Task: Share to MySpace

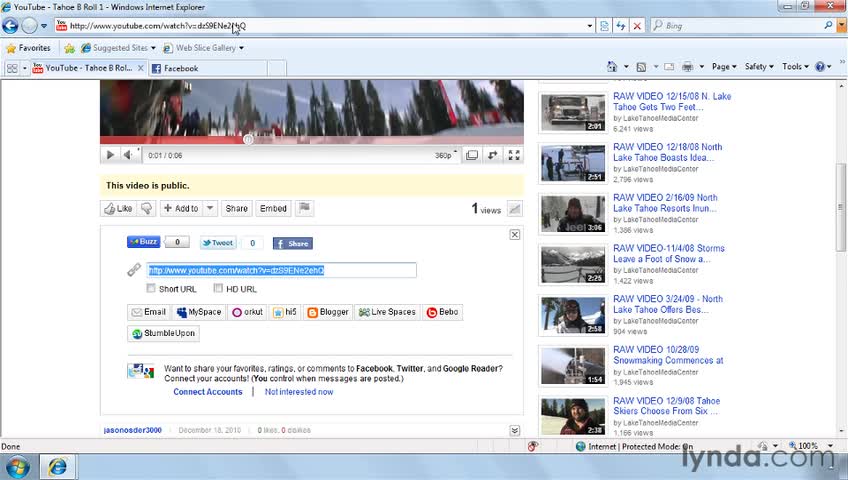Action: coord(199,312)
